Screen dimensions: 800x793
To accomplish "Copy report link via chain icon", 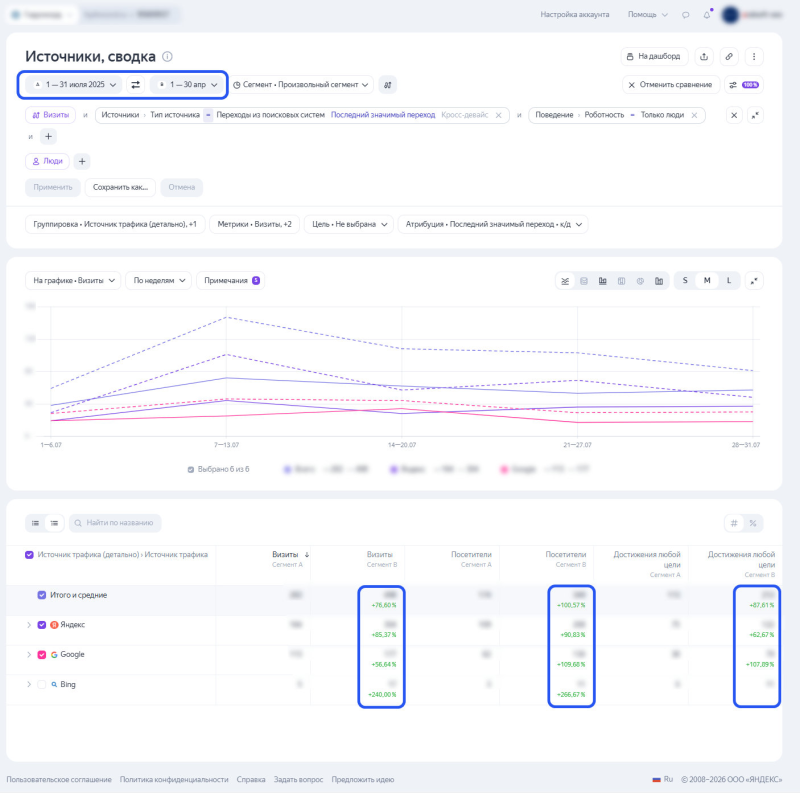I will tap(729, 57).
